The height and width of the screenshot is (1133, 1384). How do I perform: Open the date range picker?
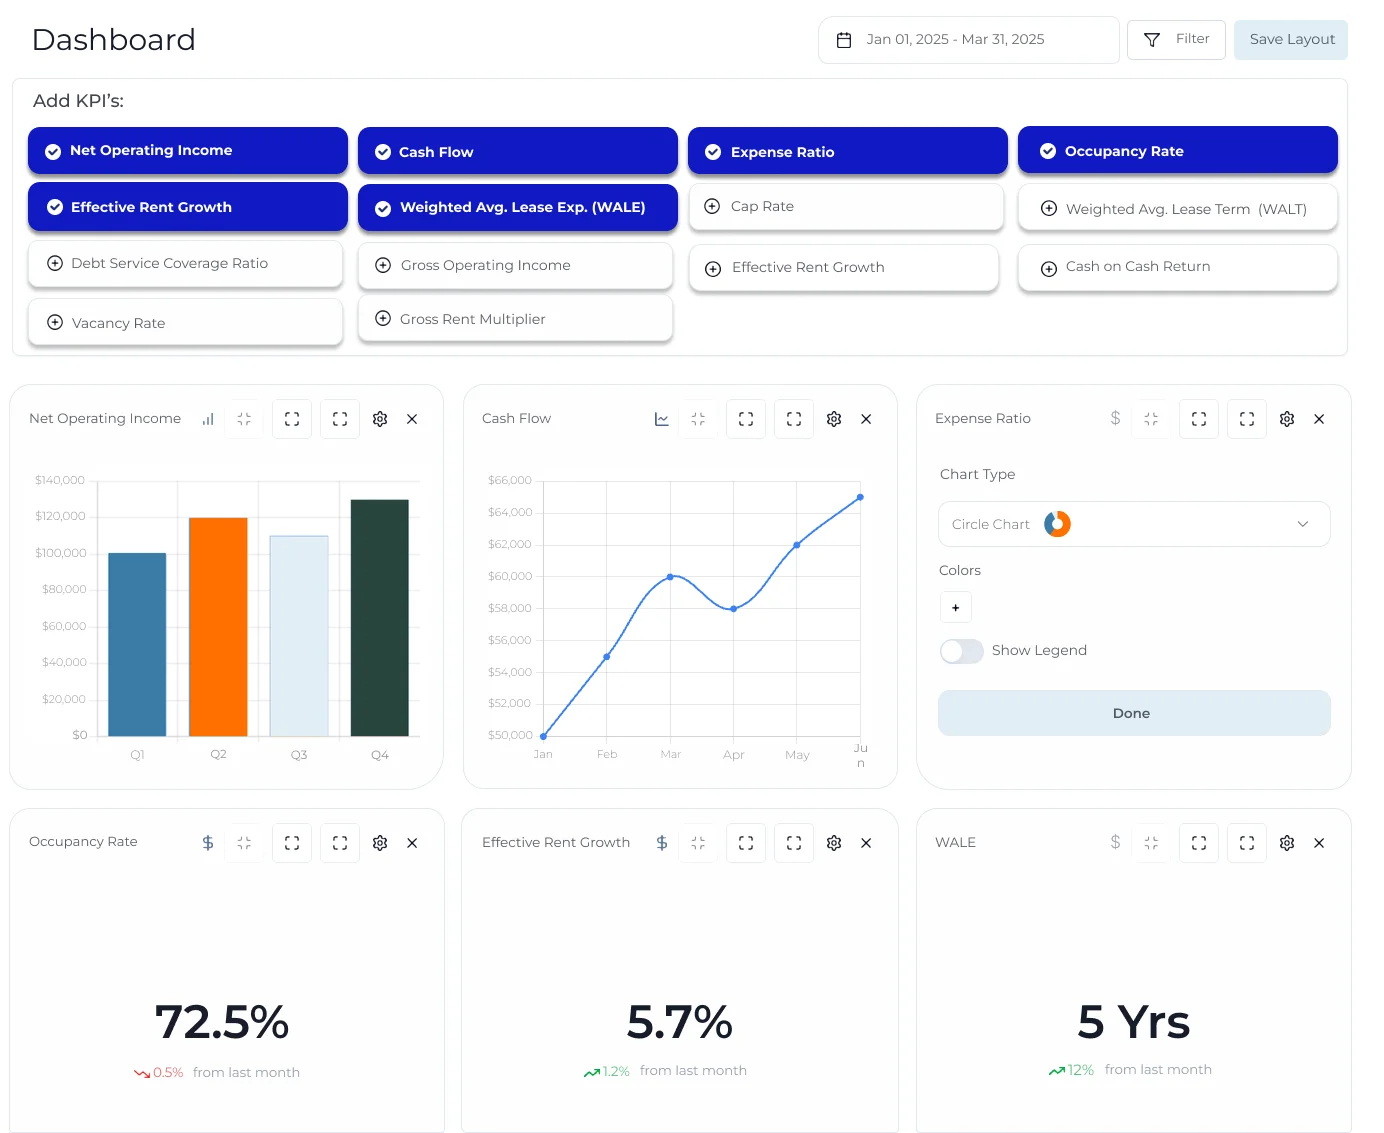tap(967, 40)
